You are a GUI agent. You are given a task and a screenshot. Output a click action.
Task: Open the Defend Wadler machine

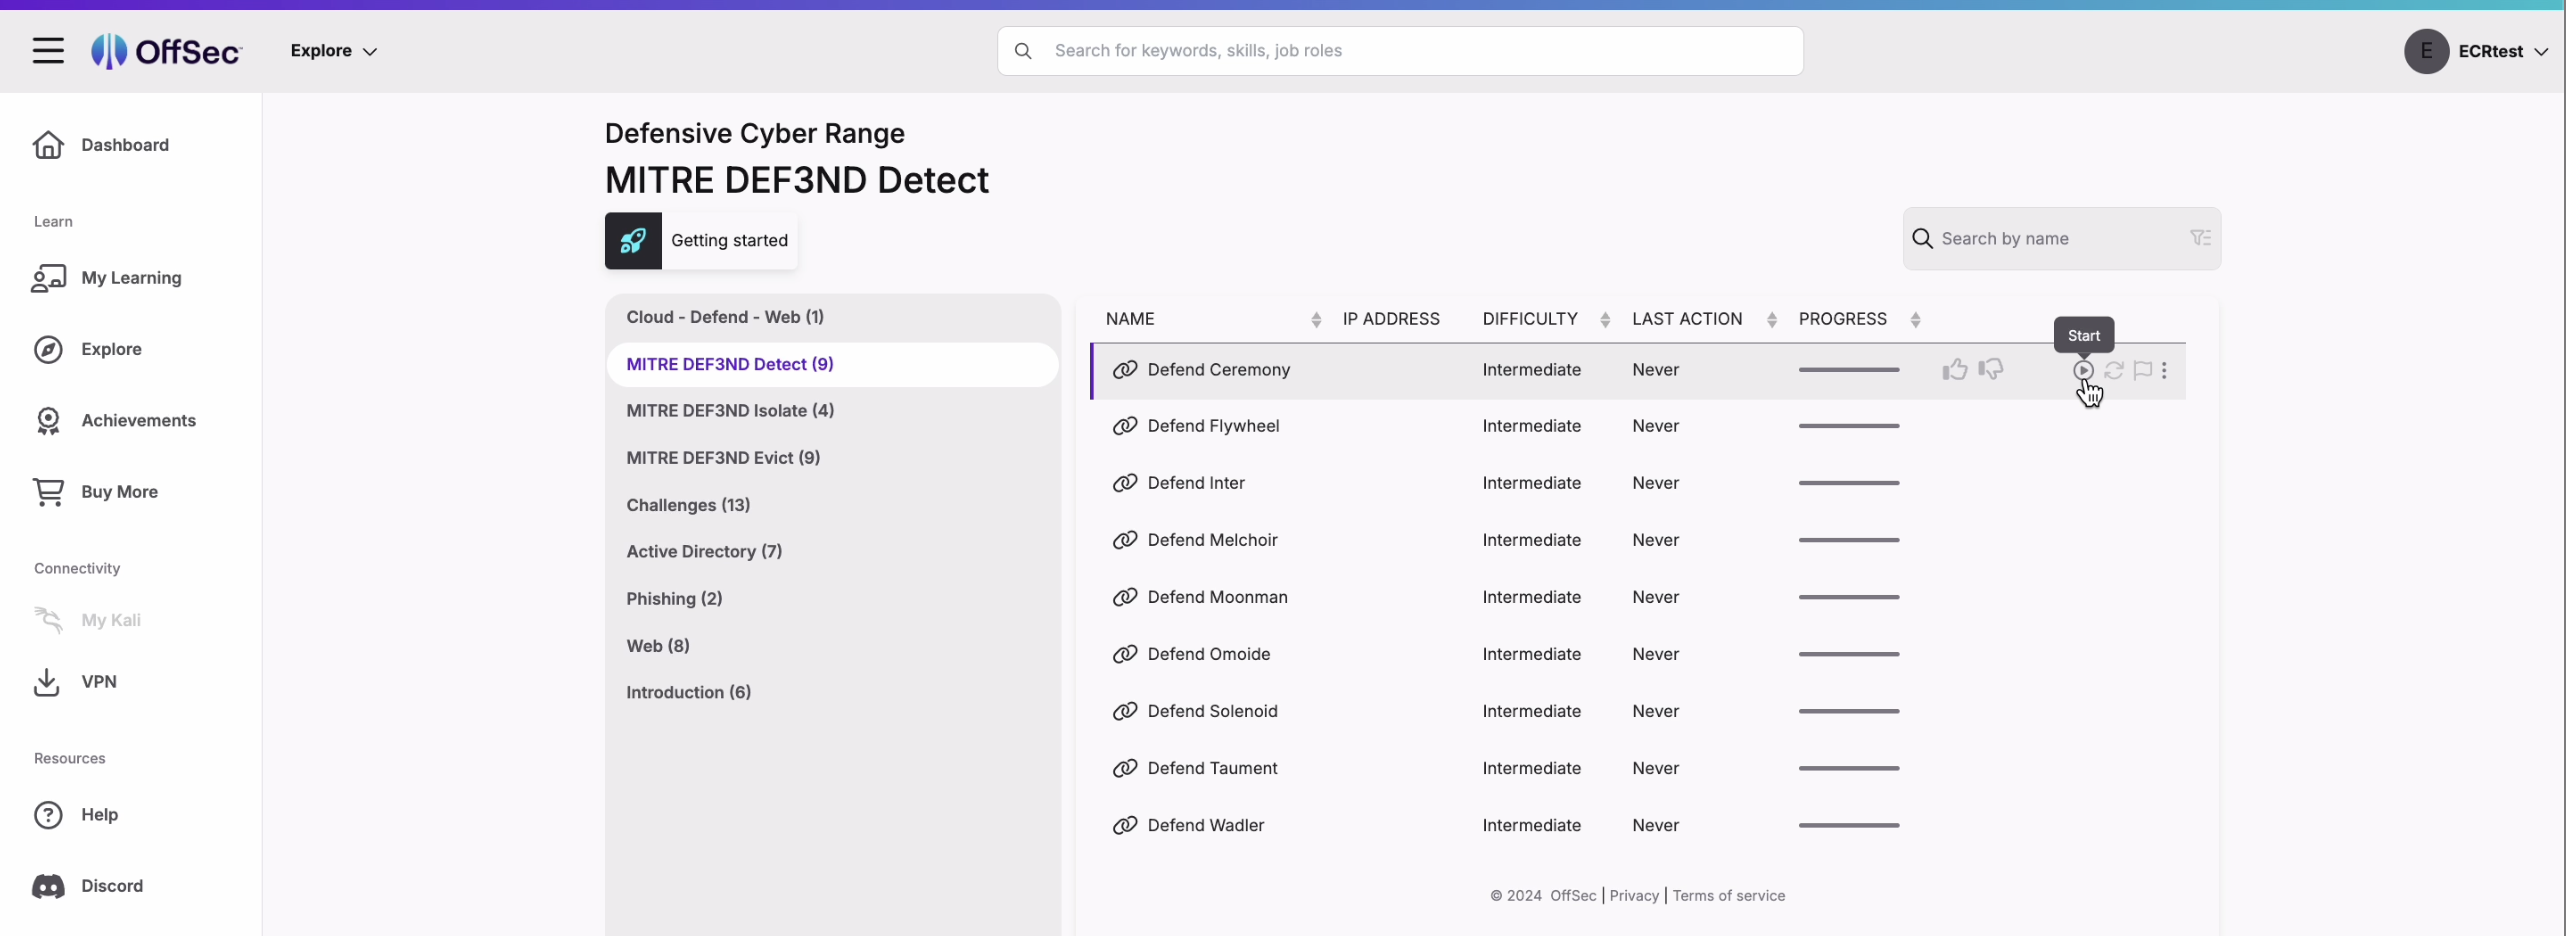click(1205, 825)
